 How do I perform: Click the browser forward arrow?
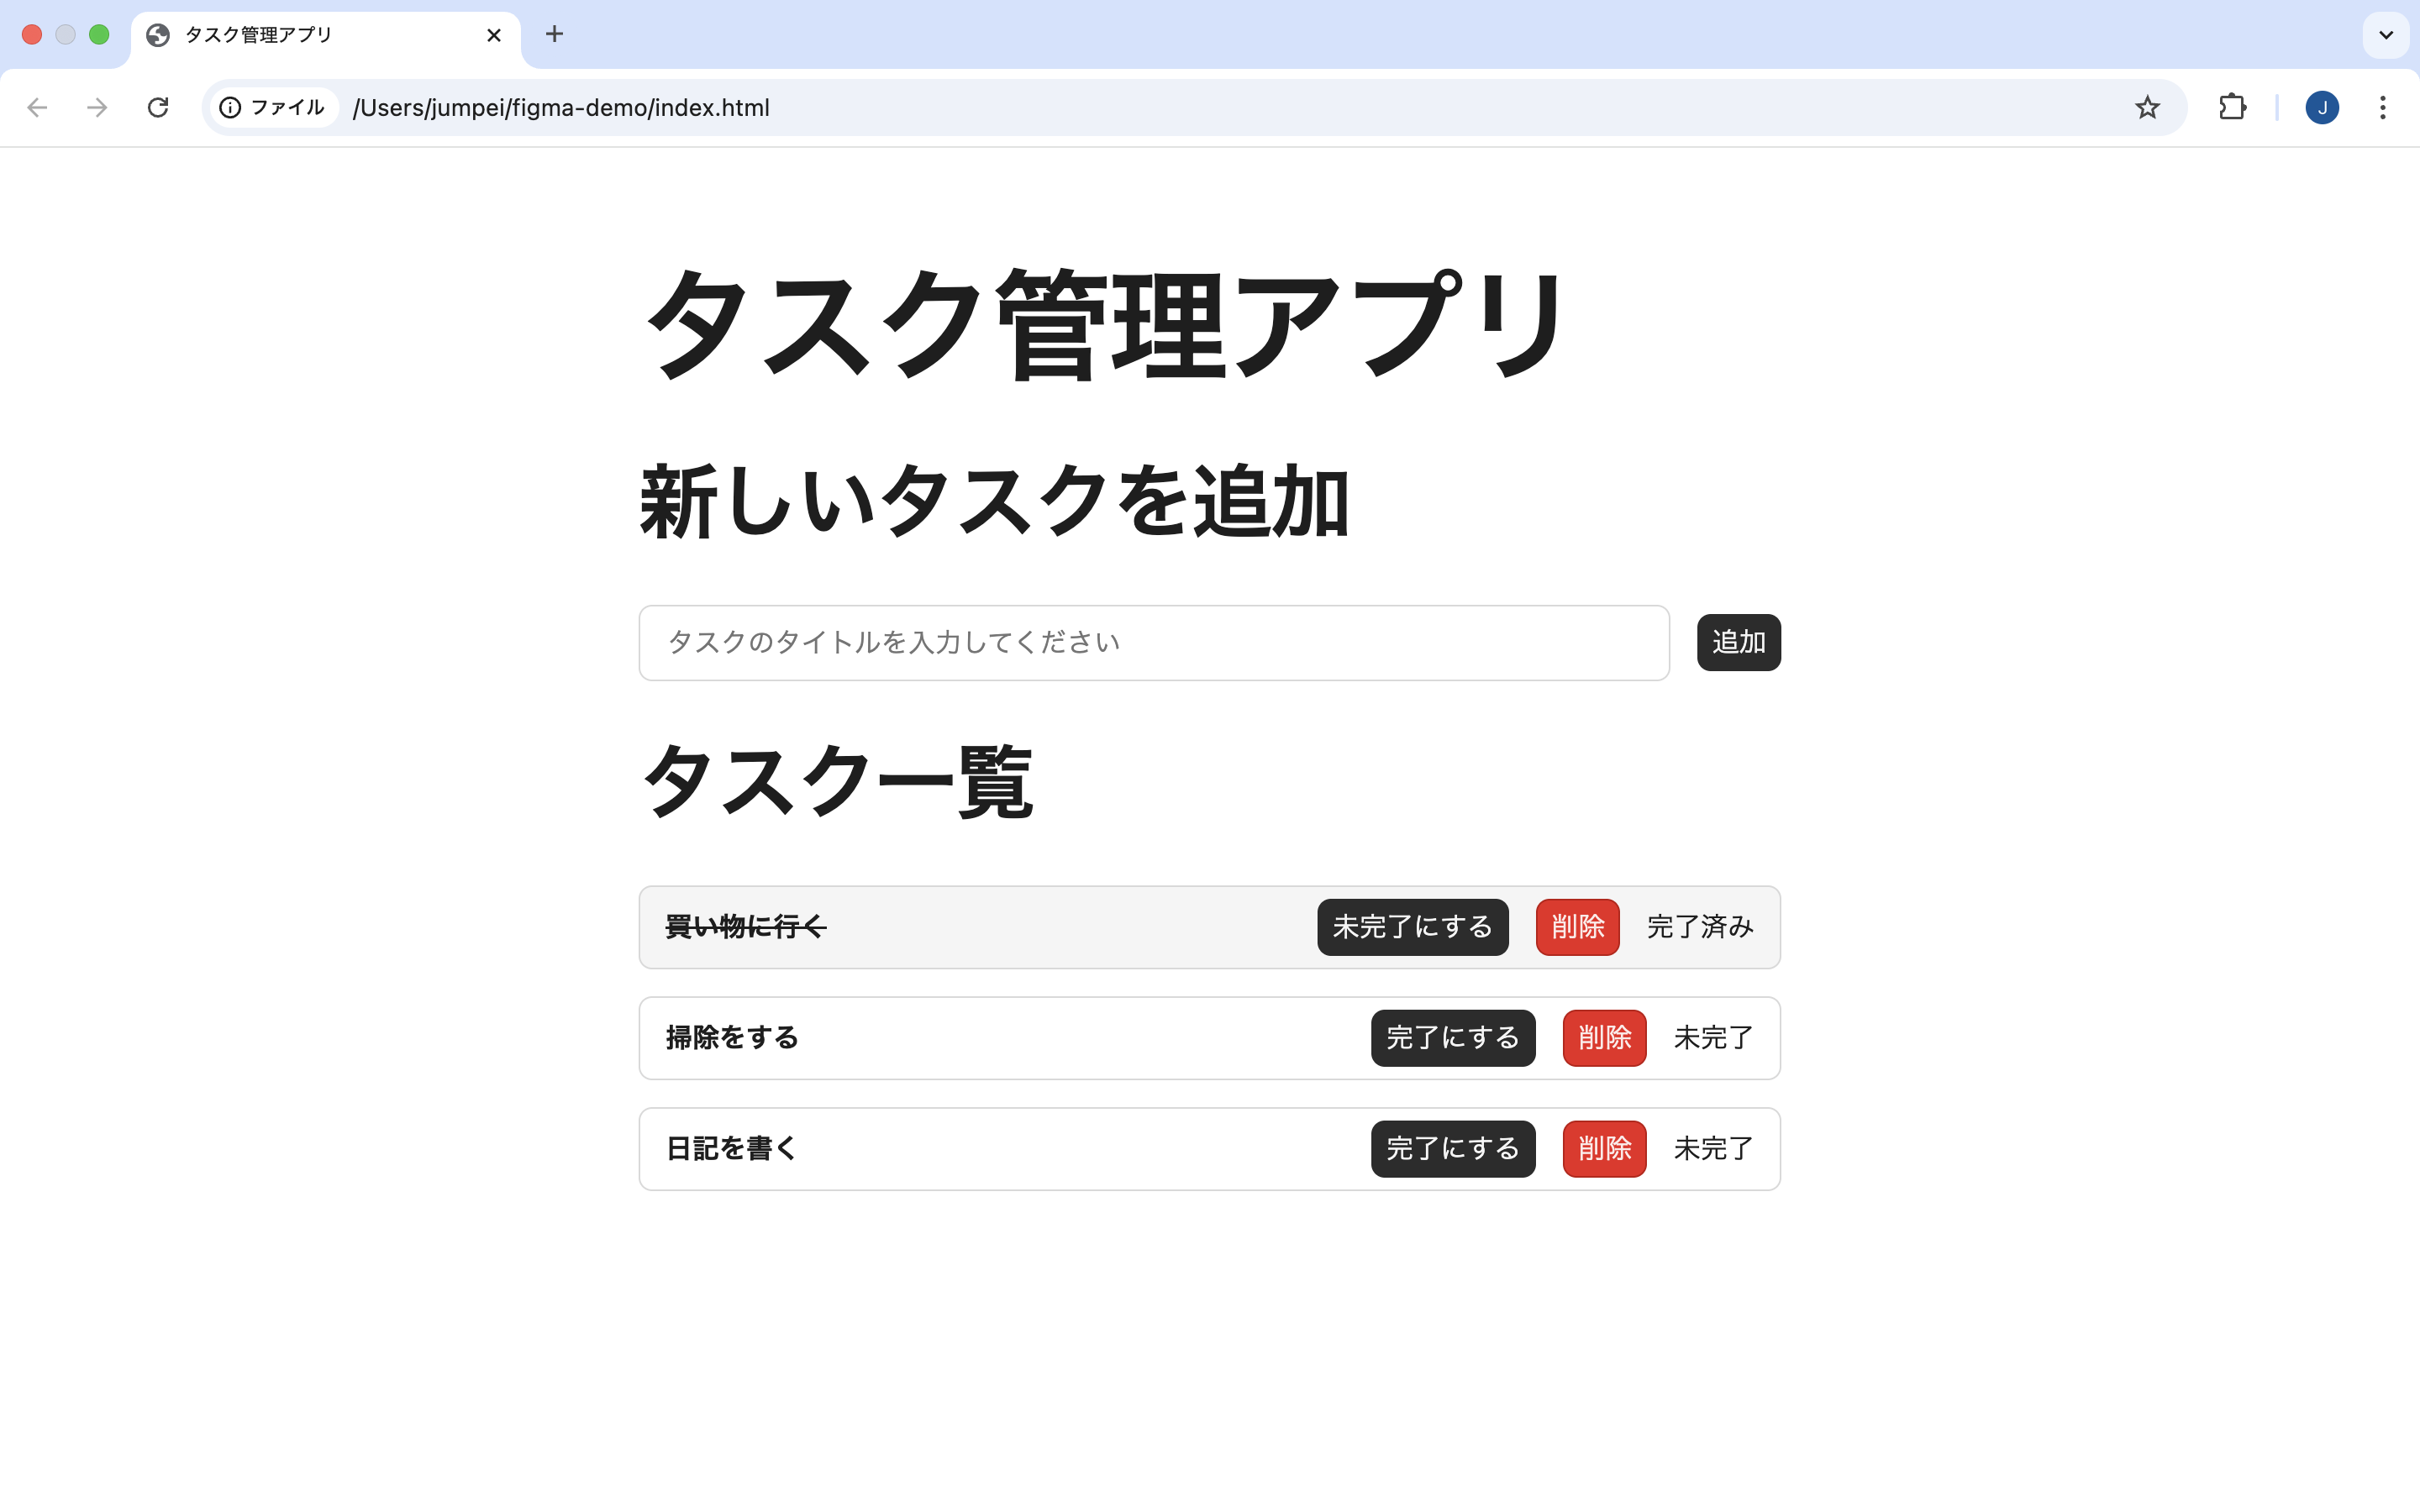(x=97, y=107)
